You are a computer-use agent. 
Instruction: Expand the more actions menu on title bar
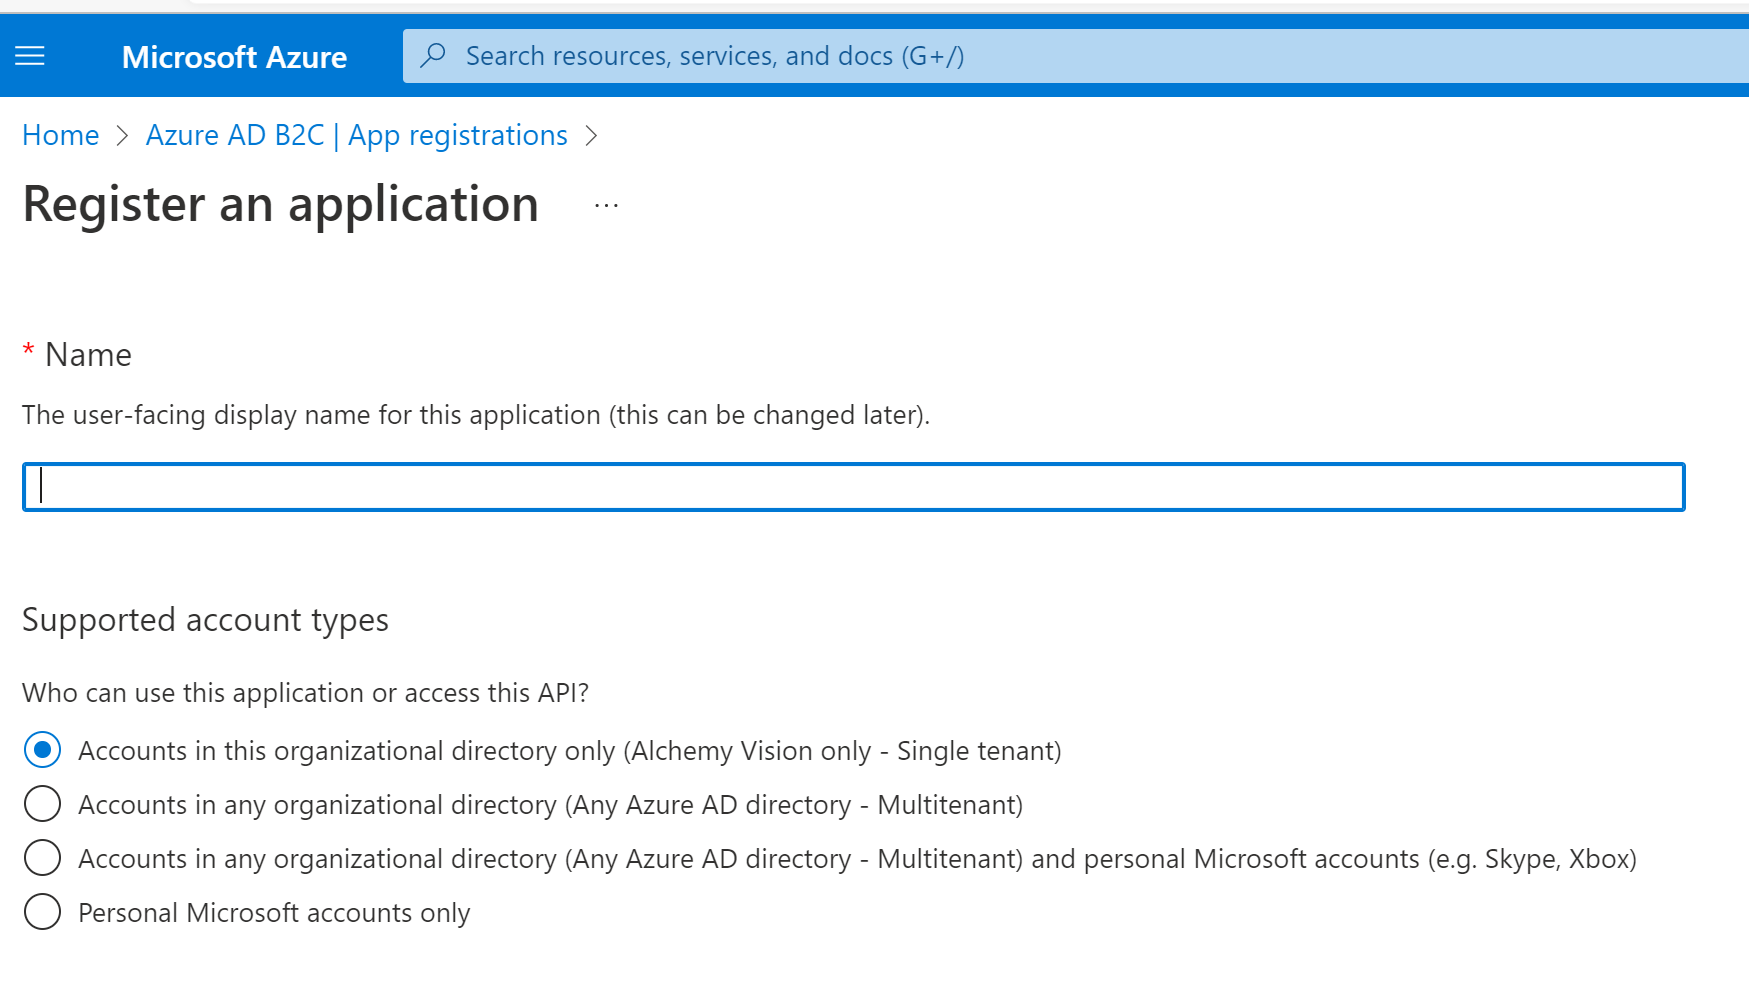(605, 204)
